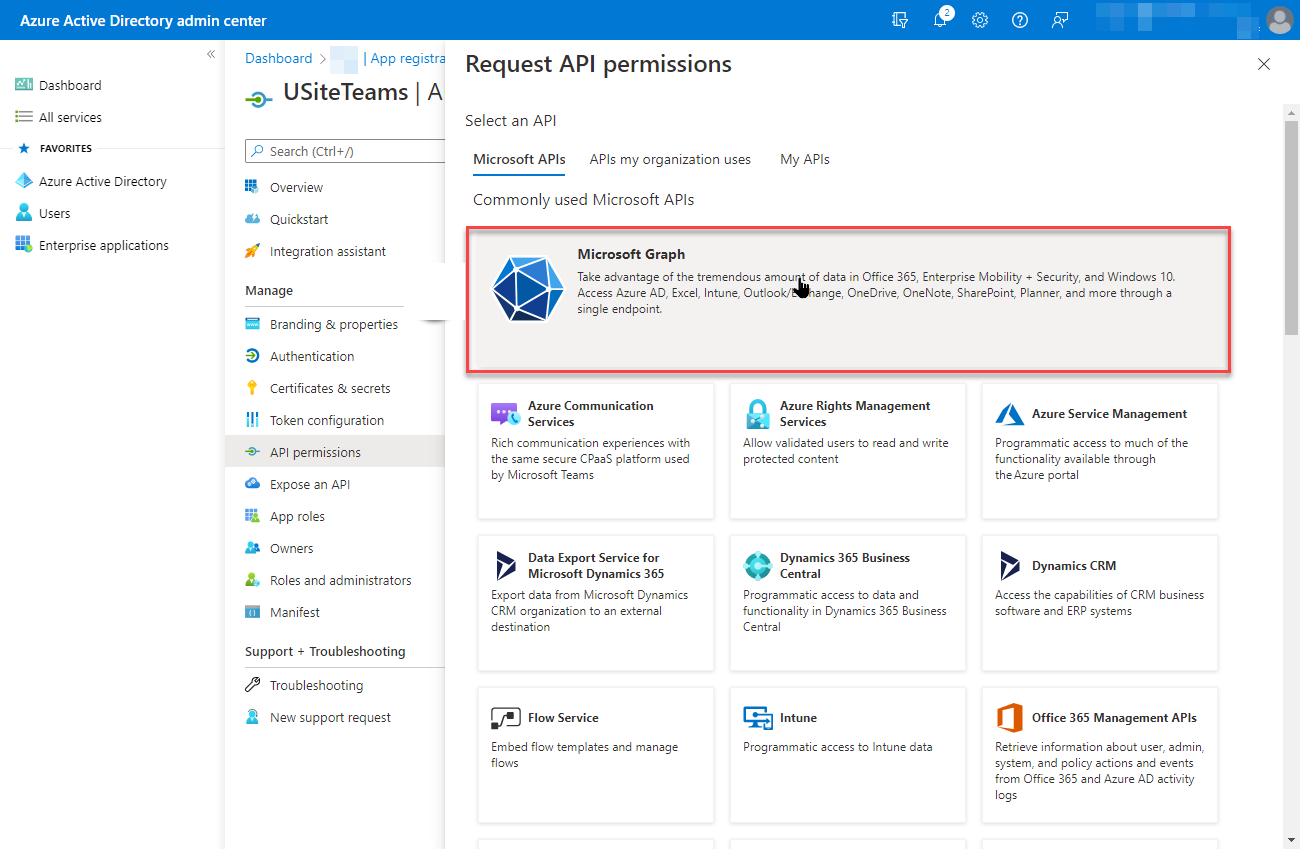Image resolution: width=1300 pixels, height=849 pixels.
Task: Click the Troubleshooting wrench icon
Action: tap(252, 685)
